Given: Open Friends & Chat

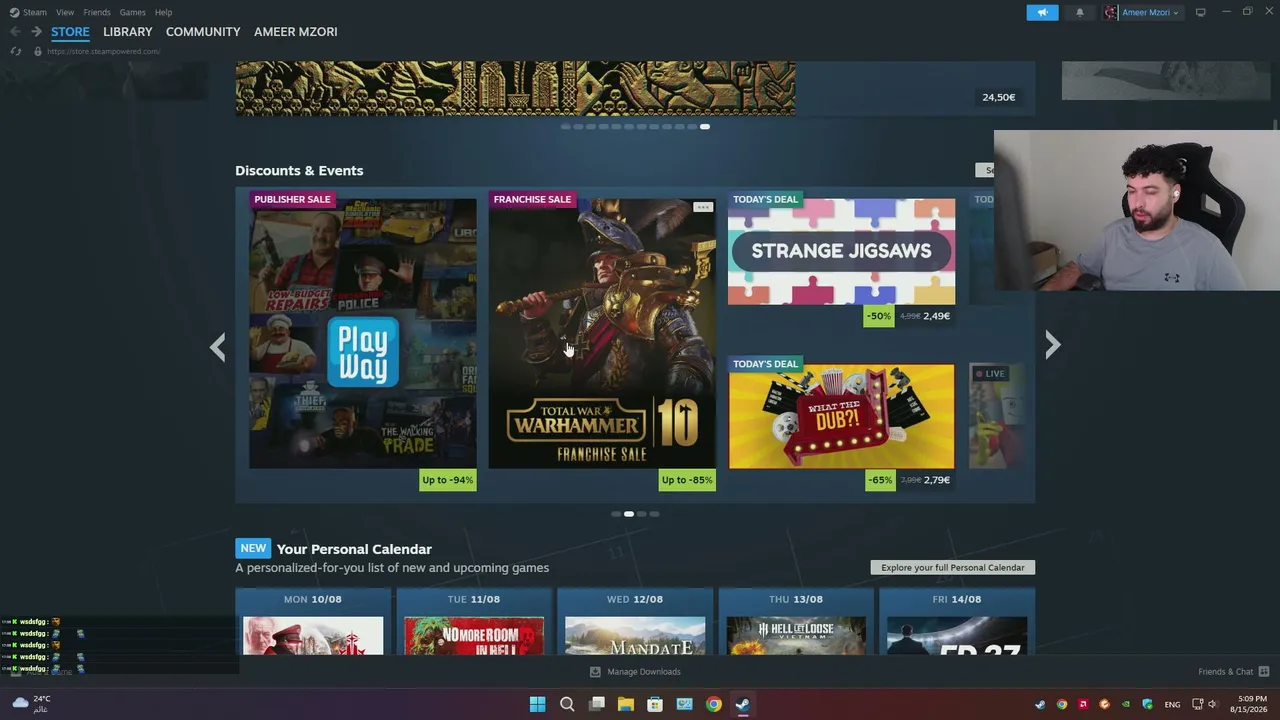Looking at the screenshot, I should click(x=1233, y=672).
